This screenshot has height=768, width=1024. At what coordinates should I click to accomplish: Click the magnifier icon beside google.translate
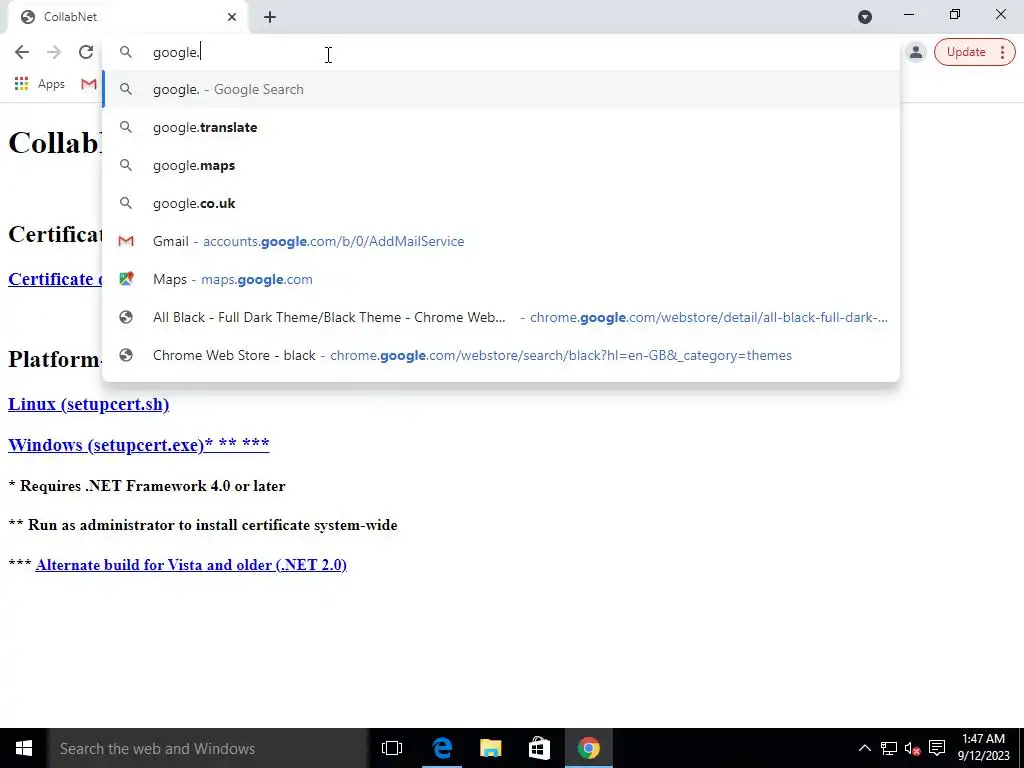pyautogui.click(x=126, y=127)
